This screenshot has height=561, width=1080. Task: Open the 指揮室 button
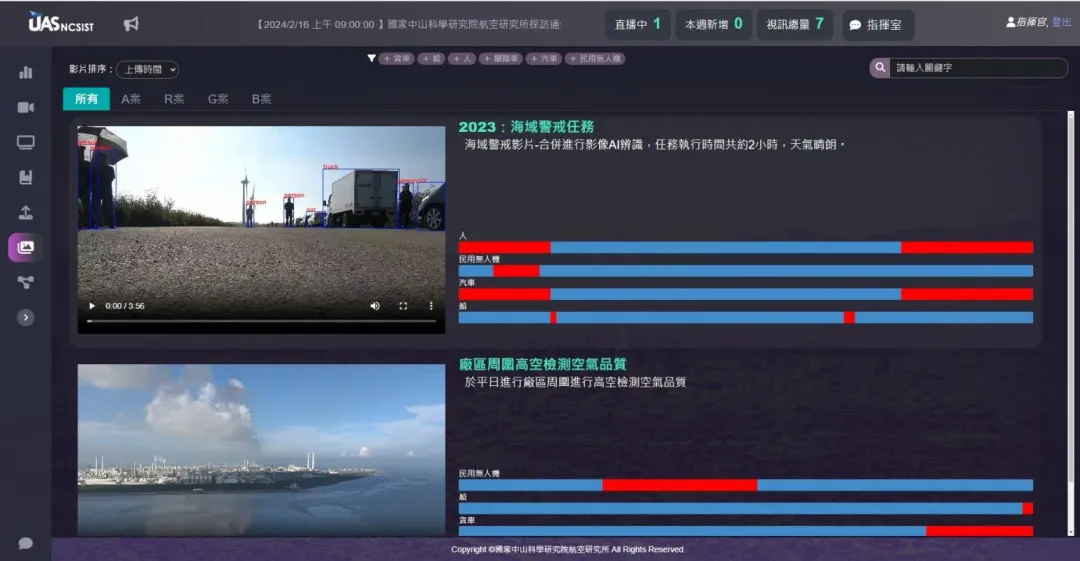pyautogui.click(x=878, y=25)
